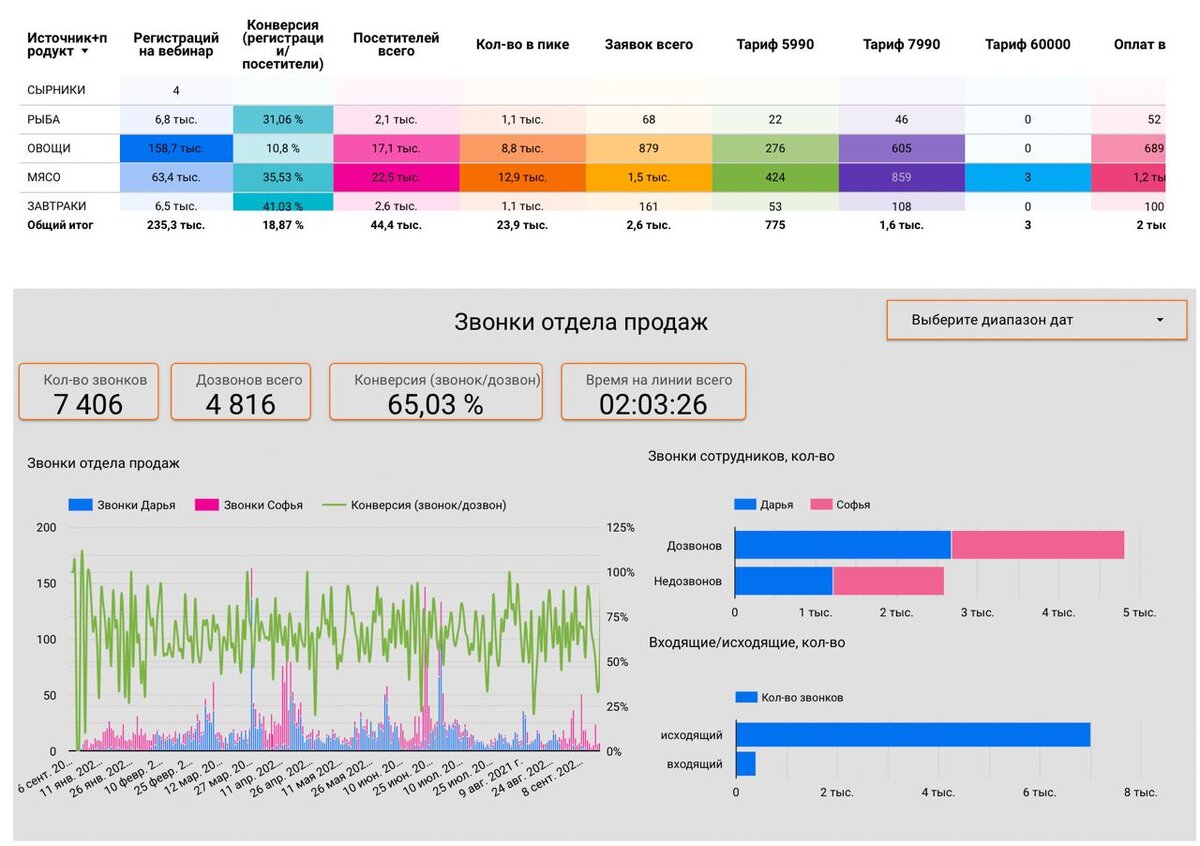This screenshot has height=846, width=1200.
Task: Select the Кол-во звонков 7 406 scorecard
Action: (x=89, y=392)
